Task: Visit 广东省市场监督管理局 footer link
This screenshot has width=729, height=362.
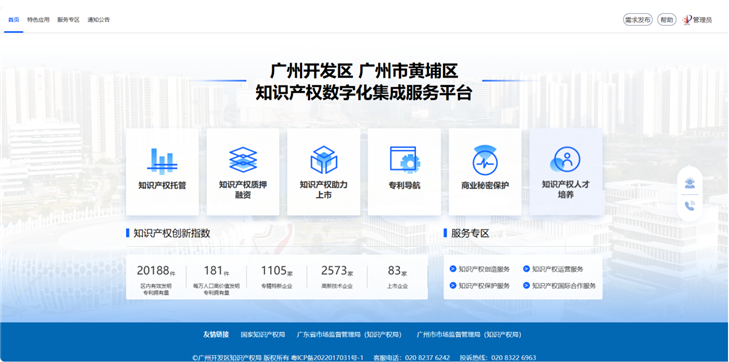Action: [x=349, y=335]
